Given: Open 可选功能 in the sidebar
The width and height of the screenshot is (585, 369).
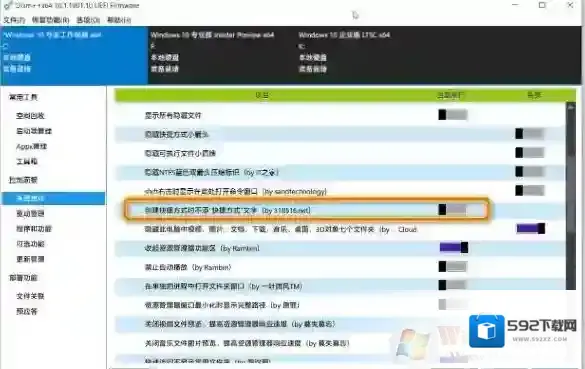Looking at the screenshot, I should coord(31,244).
